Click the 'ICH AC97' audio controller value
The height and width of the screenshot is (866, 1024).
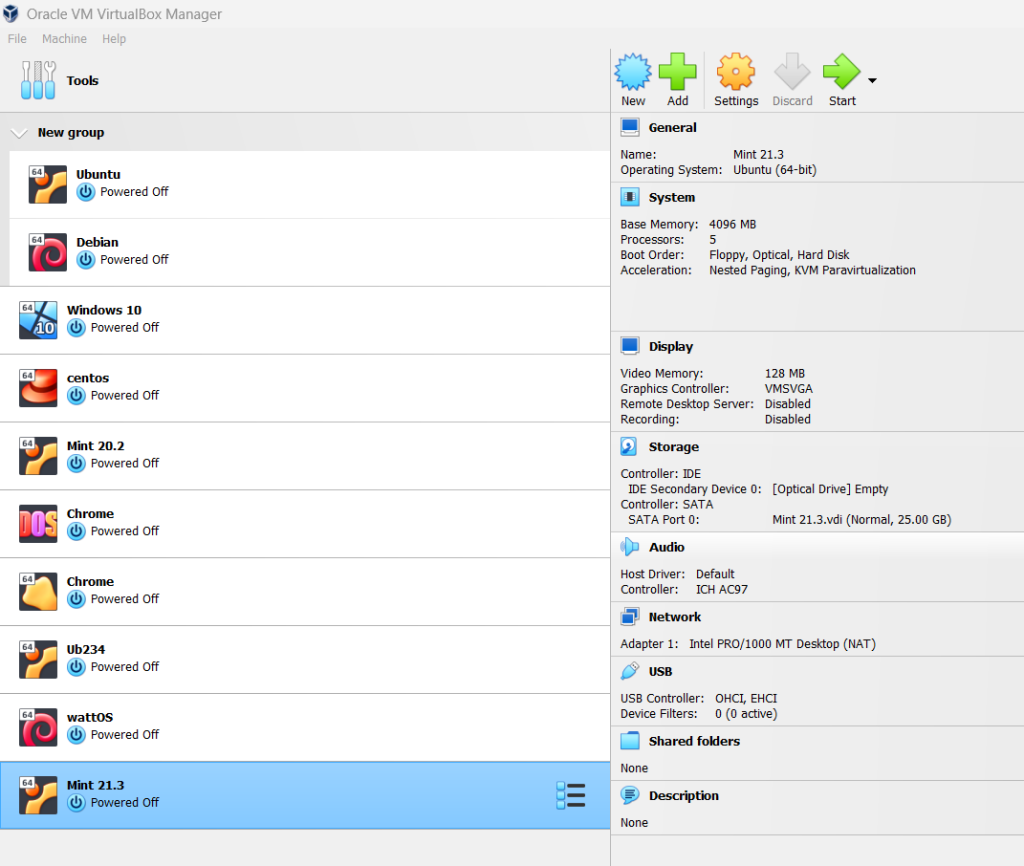[722, 590]
